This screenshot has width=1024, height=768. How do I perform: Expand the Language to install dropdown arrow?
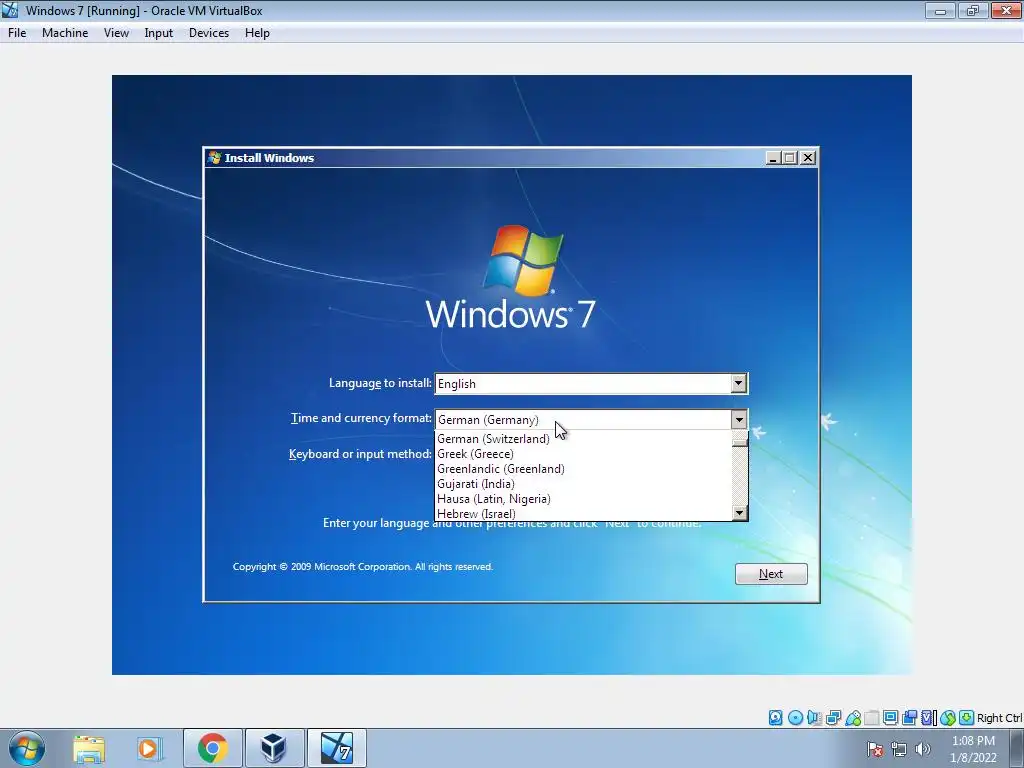(738, 383)
